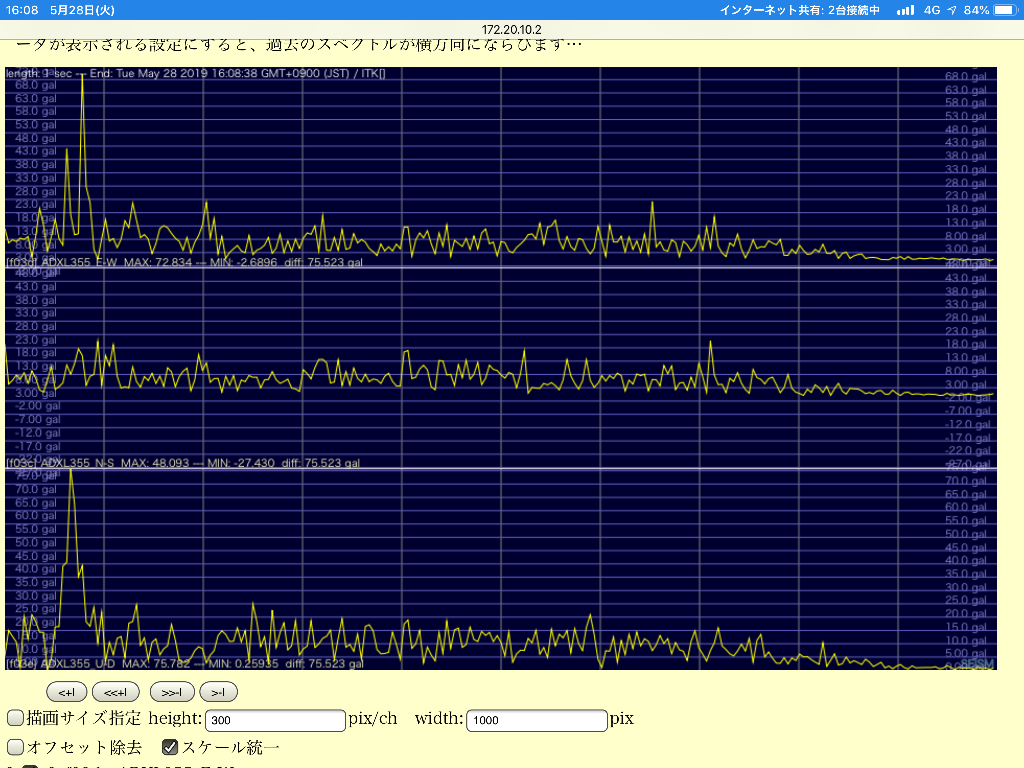This screenshot has width=1024, height=768.
Task: Tap the 5月28日(火) date text
Action: (x=82, y=10)
